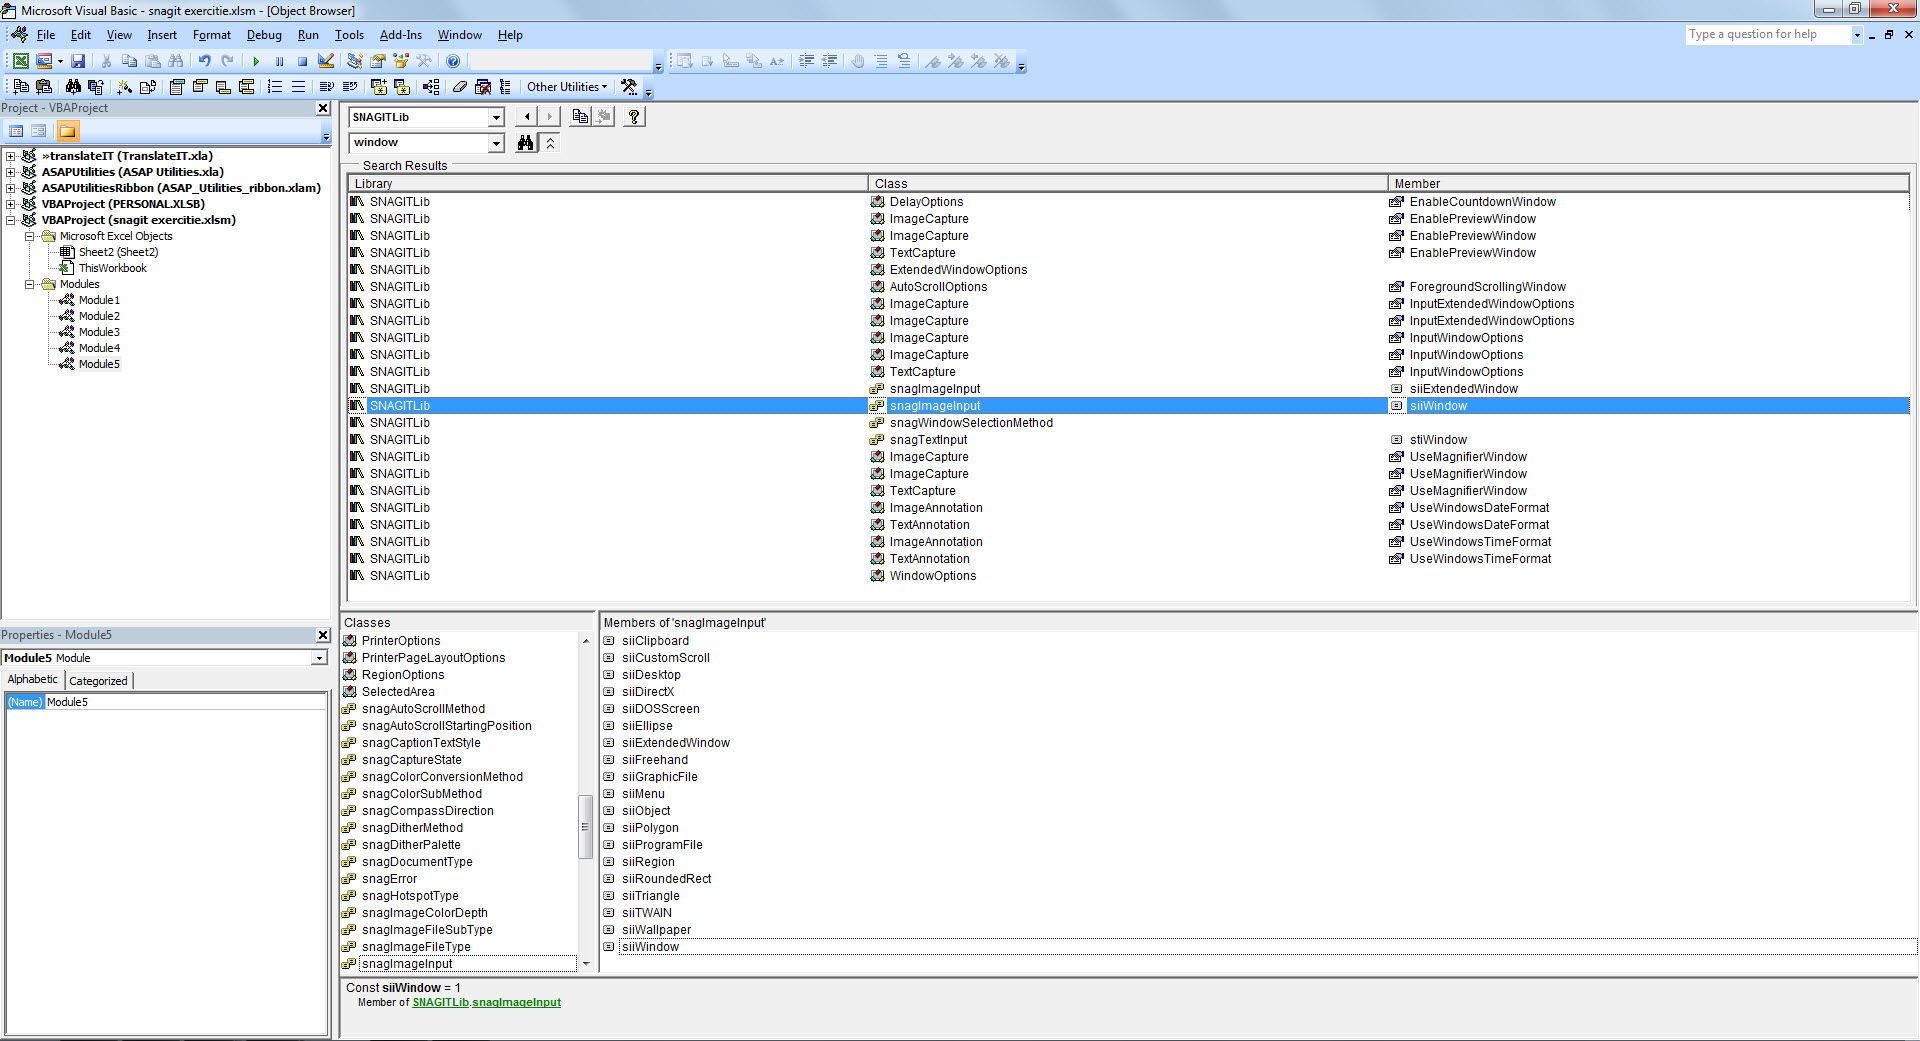Select Module3 in the project tree
Viewport: 1920px width, 1041px height.
click(99, 332)
